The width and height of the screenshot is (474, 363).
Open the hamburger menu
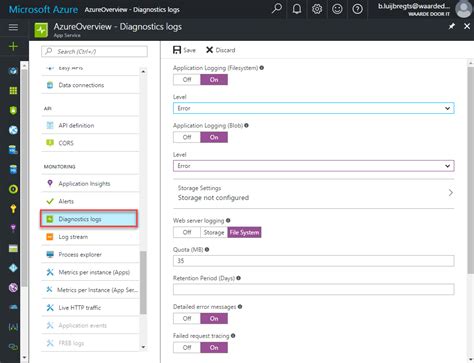click(13, 27)
